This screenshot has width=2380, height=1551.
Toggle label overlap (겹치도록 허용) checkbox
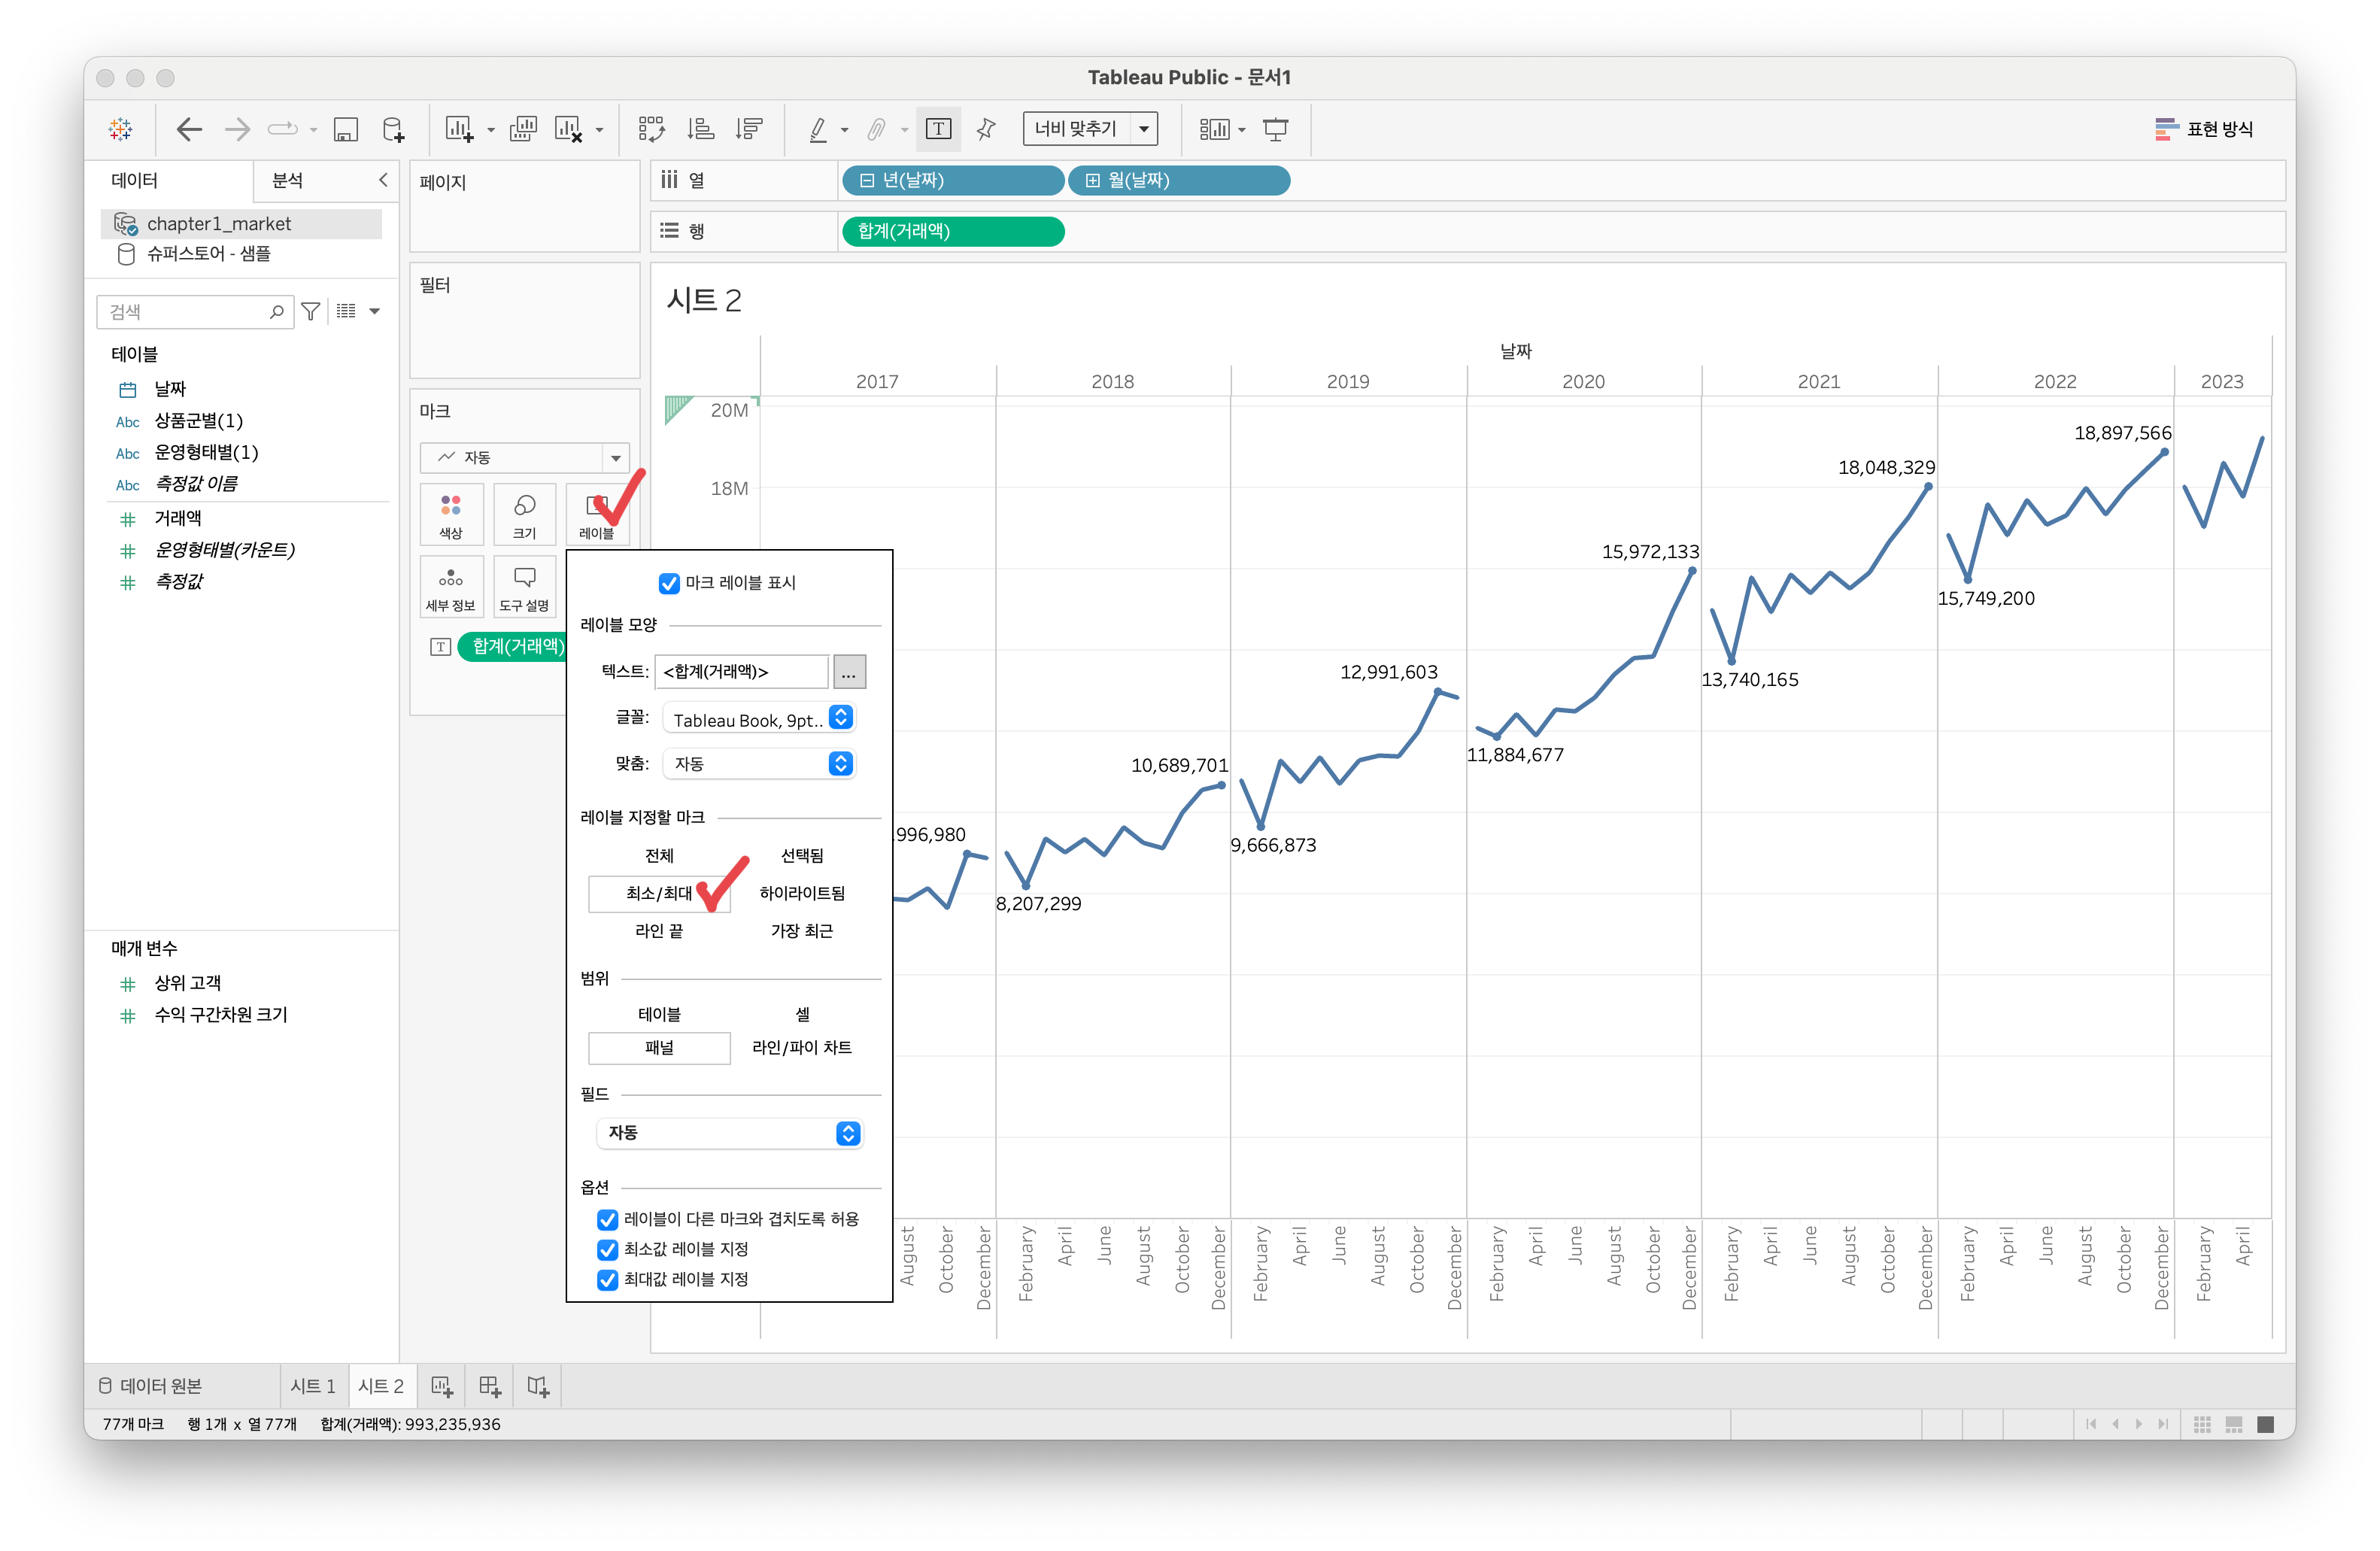[607, 1219]
